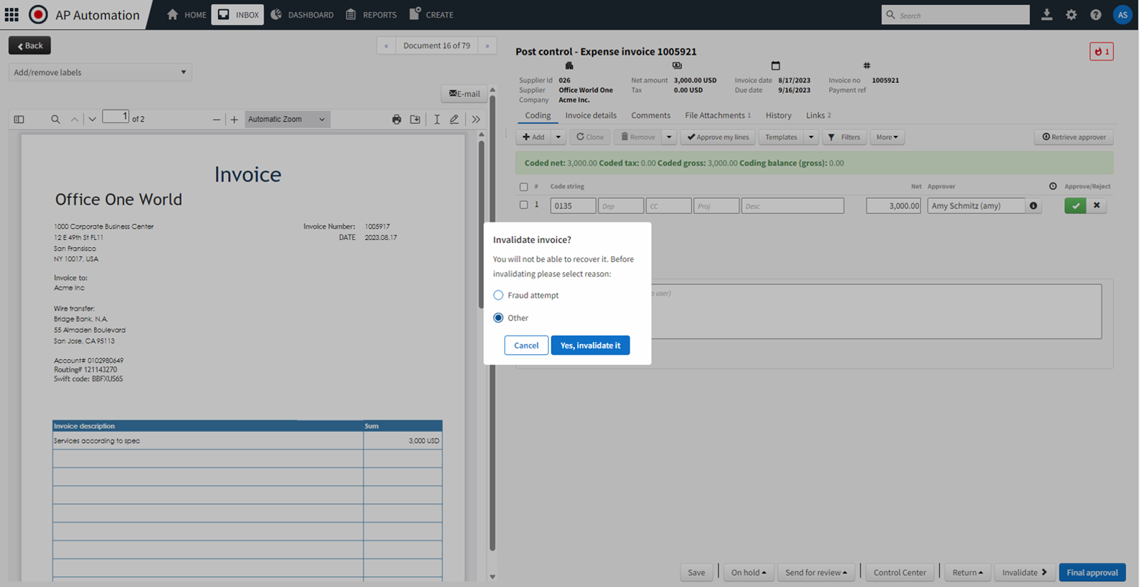Viewport: 1140px width, 587px height.
Task: Expand the Add/remove labels dropdown
Action: coord(99,72)
